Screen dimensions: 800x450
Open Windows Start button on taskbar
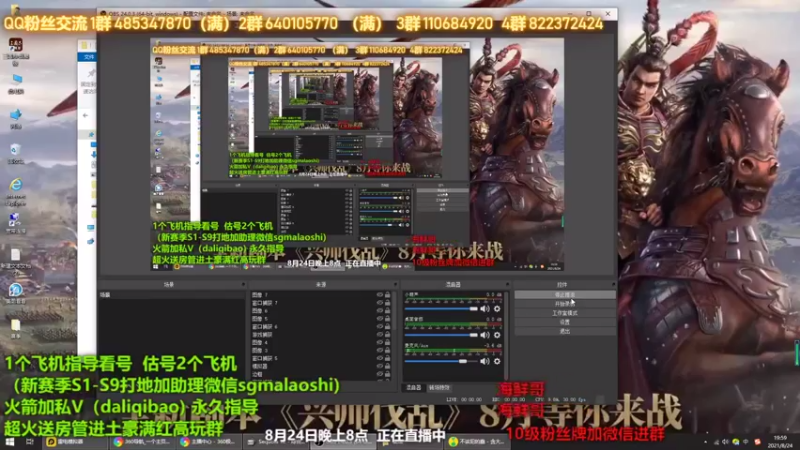[10, 442]
